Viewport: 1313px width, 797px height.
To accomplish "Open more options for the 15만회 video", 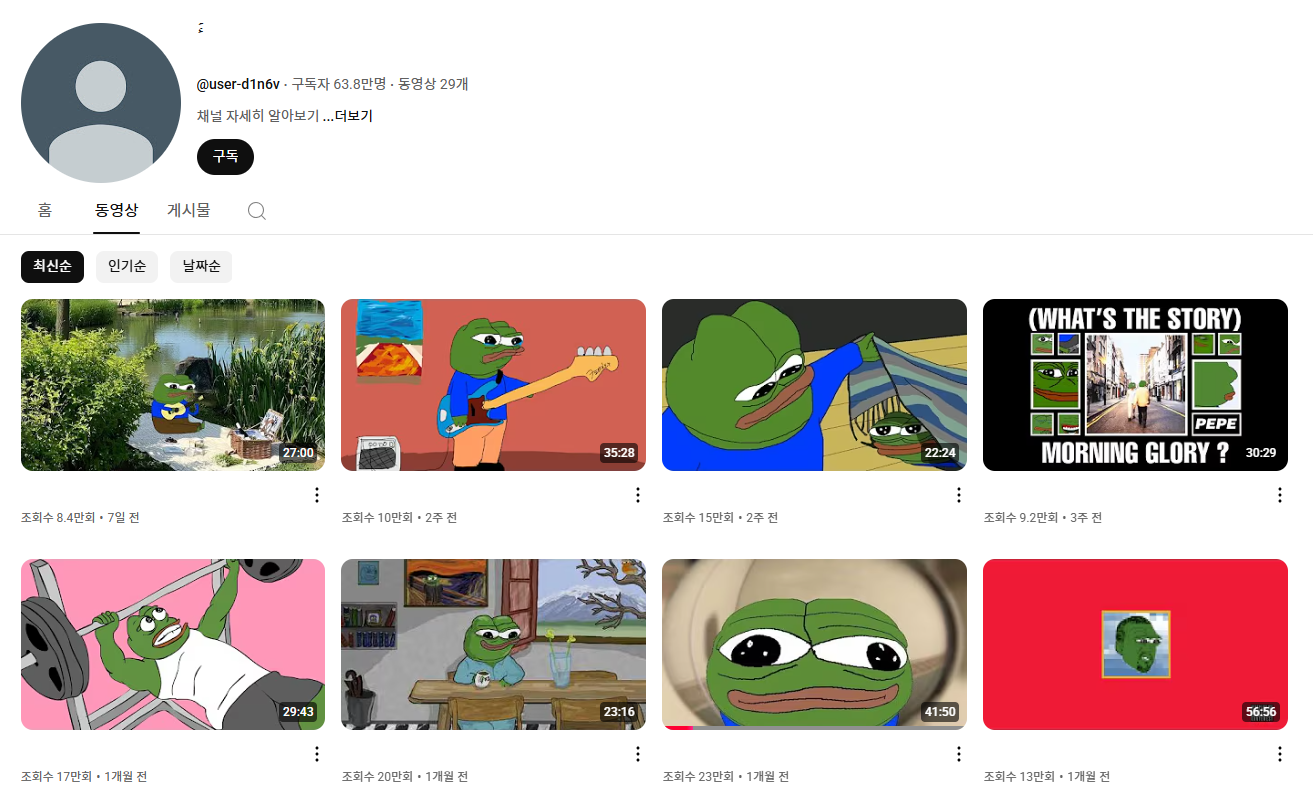I will pyautogui.click(x=959, y=495).
